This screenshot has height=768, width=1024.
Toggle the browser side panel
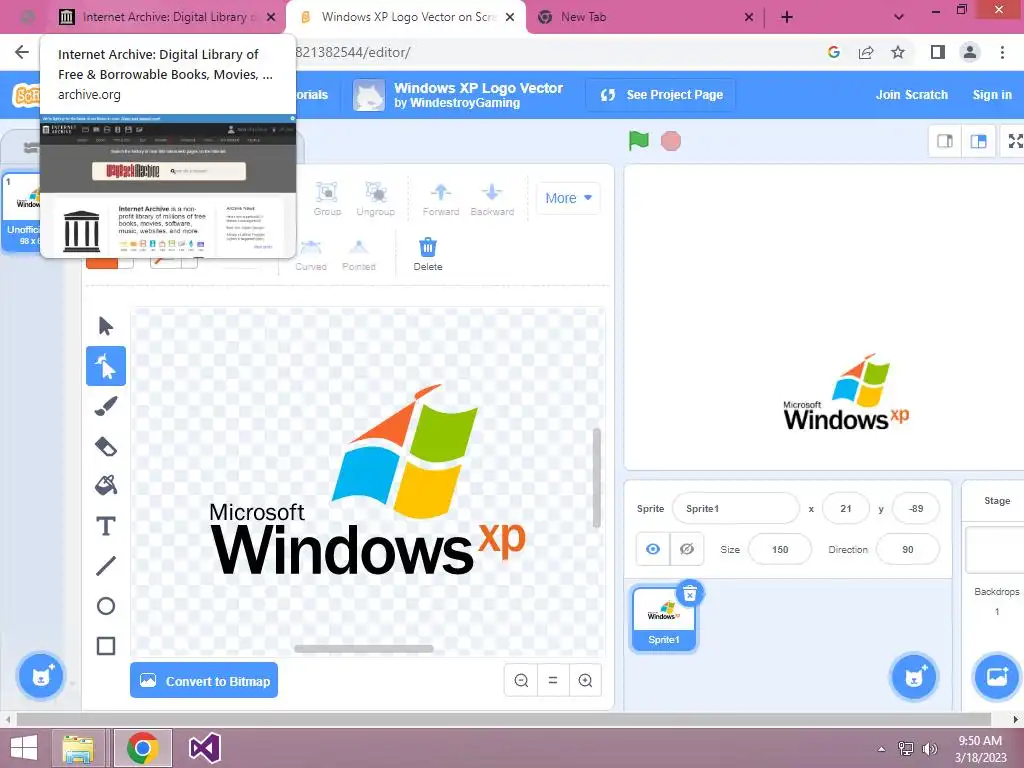[938, 52]
